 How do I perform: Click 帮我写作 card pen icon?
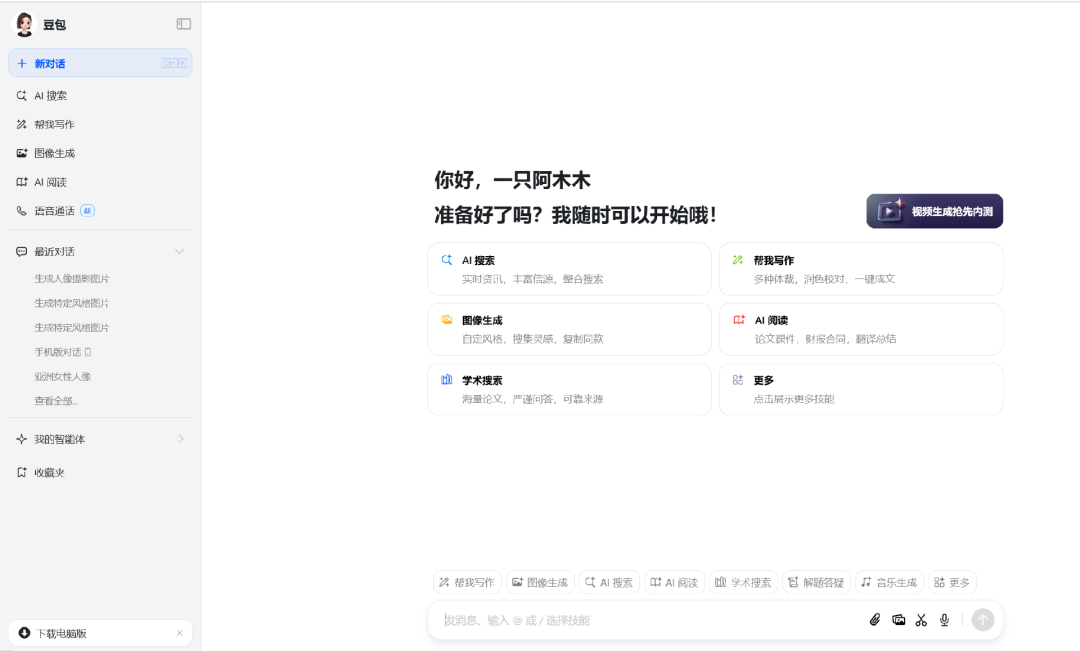pos(738,260)
